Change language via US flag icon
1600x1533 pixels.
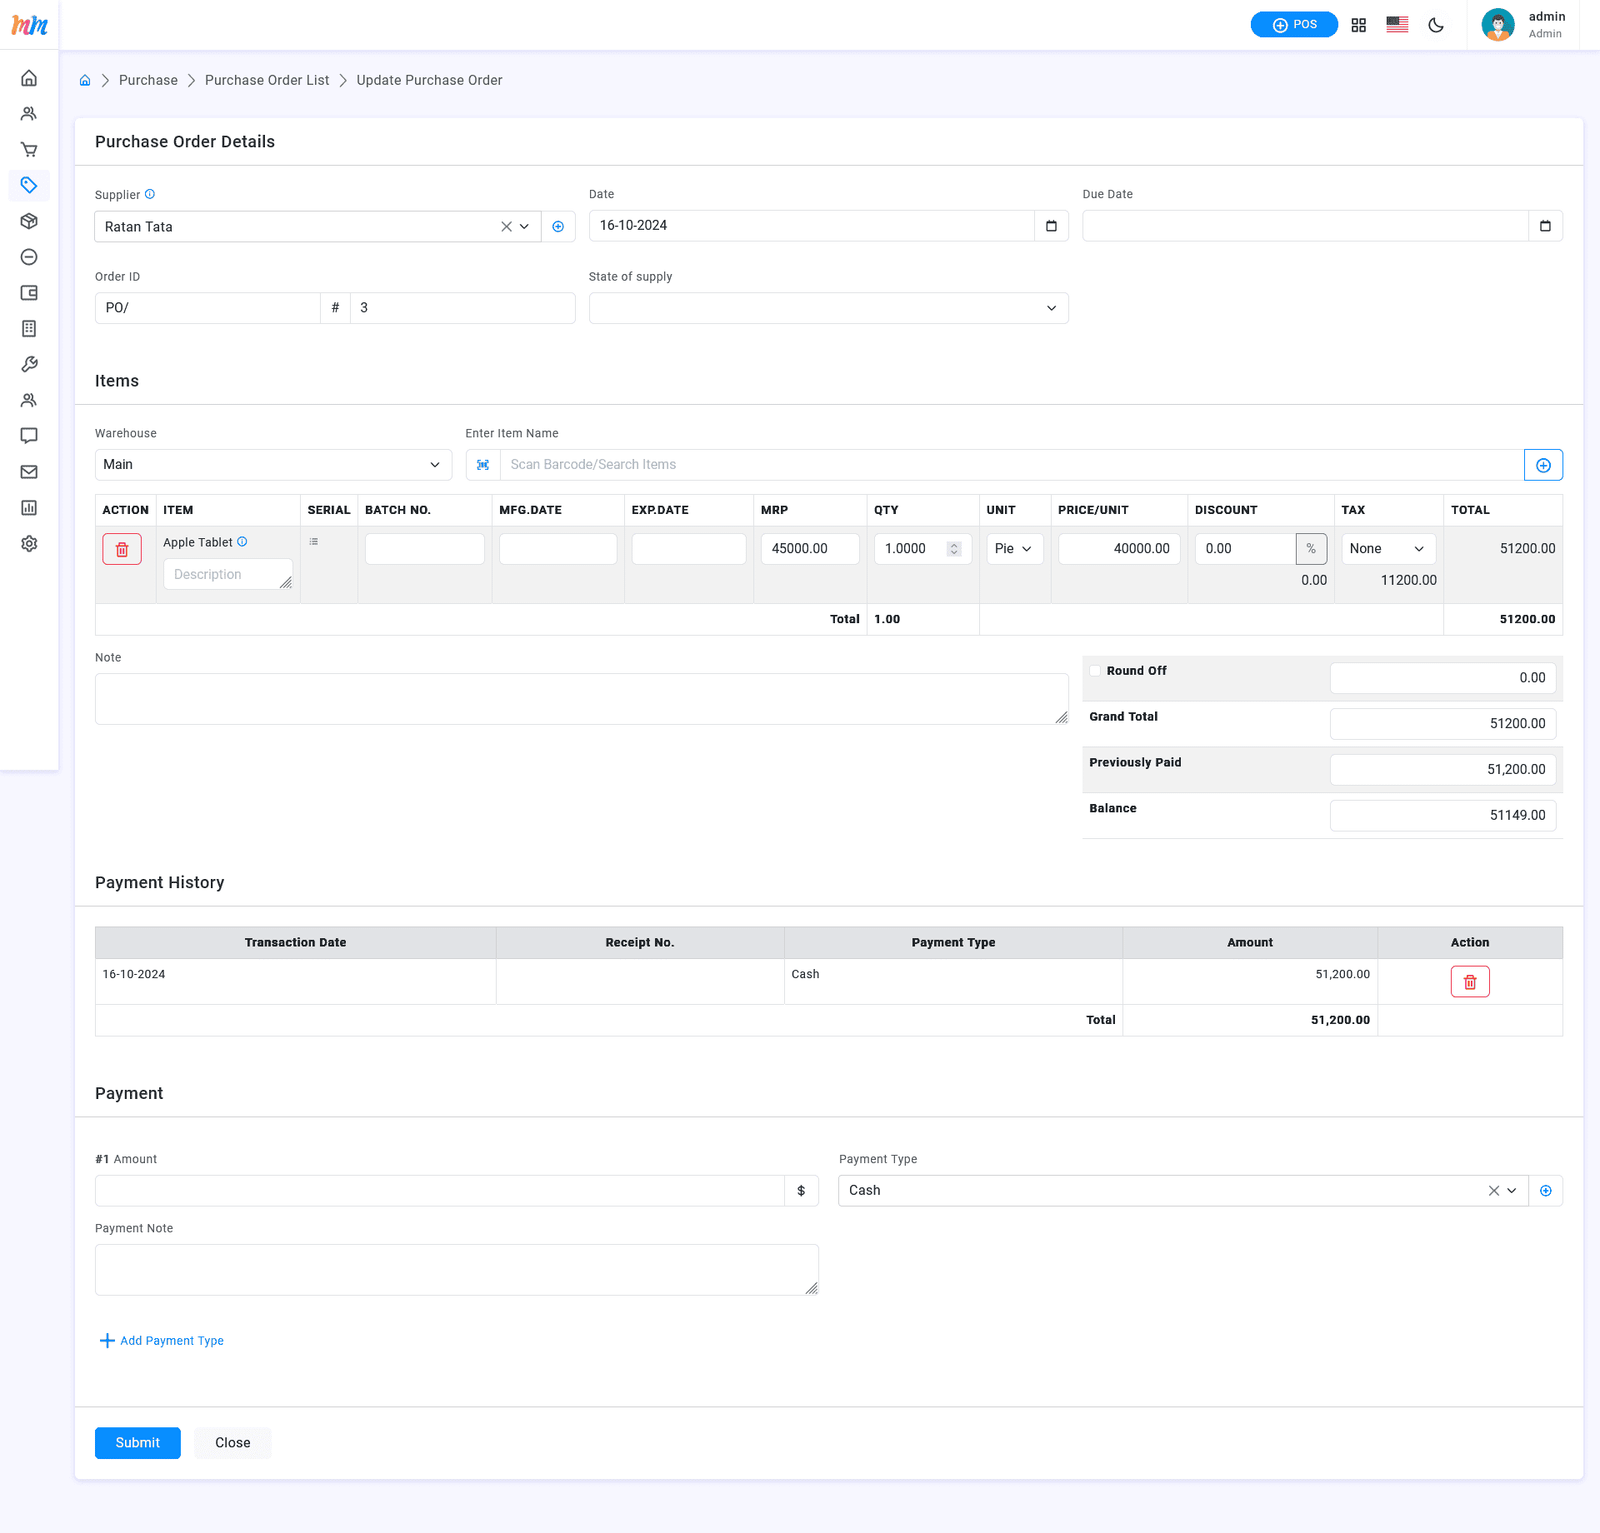[x=1397, y=25]
